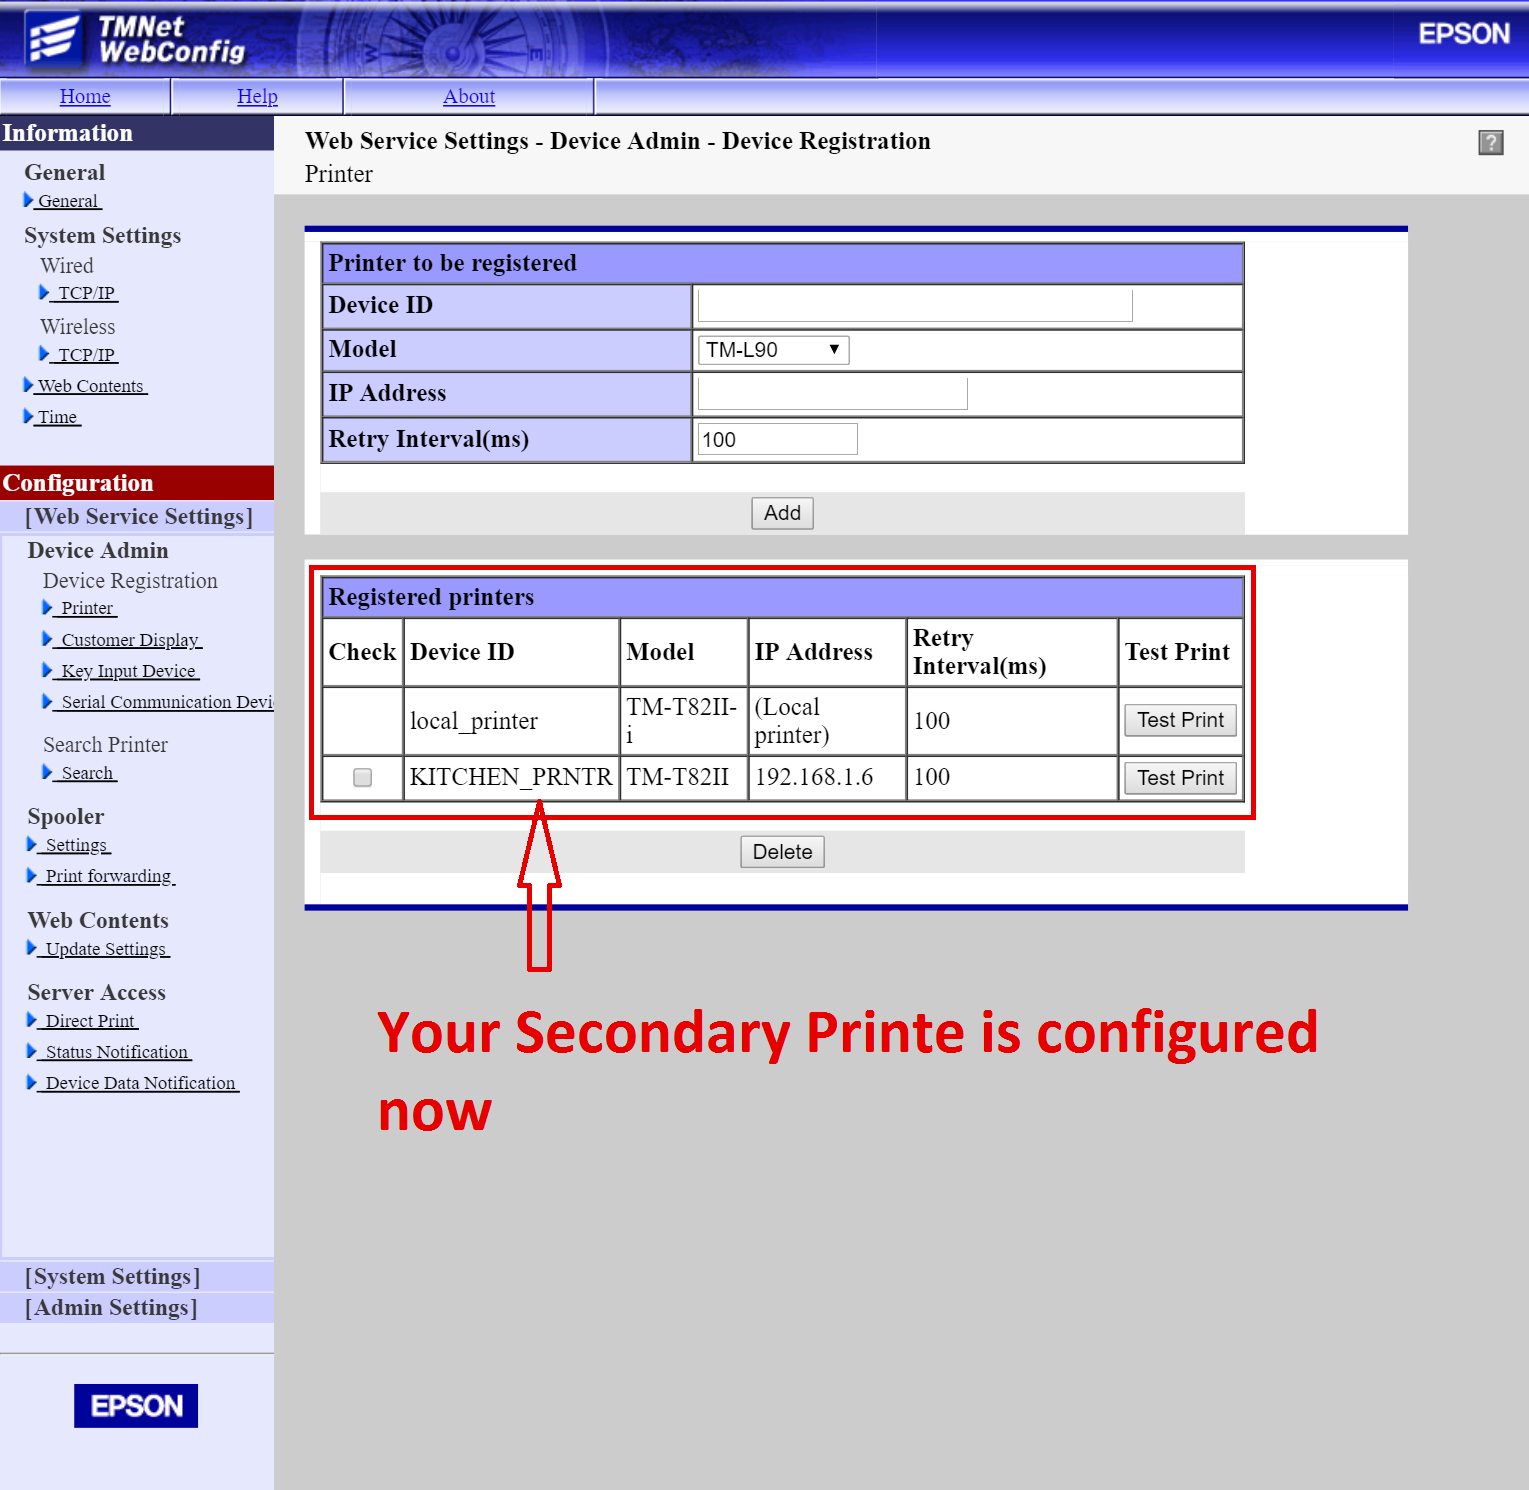Click the EPSON logo in the header
1529x1490 pixels.
pyautogui.click(x=1464, y=34)
